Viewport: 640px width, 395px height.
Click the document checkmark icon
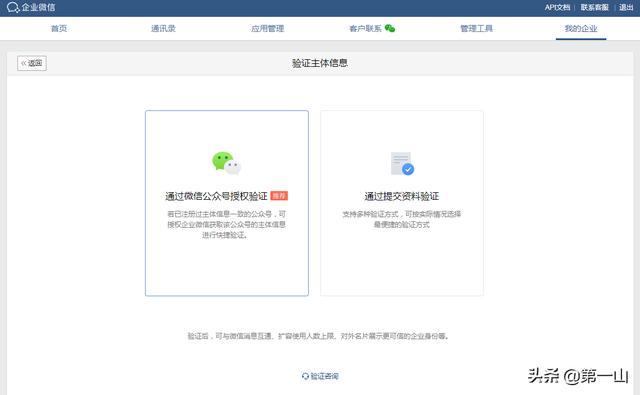[402, 164]
